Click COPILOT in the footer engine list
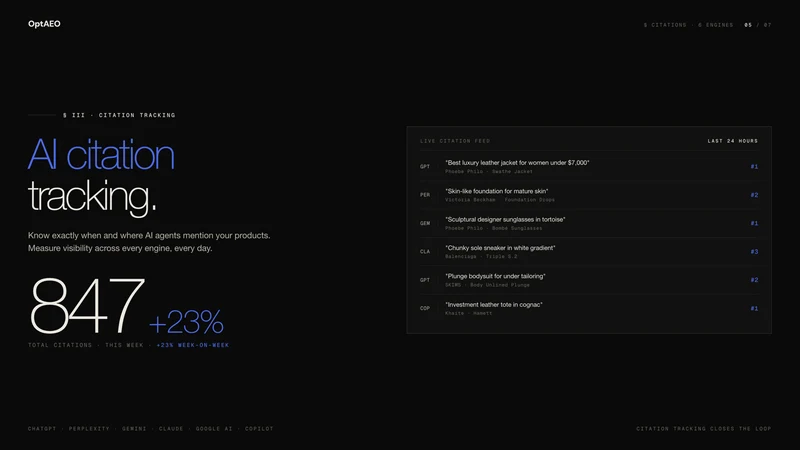Screen dimensions: 800x450 tap(259, 429)
